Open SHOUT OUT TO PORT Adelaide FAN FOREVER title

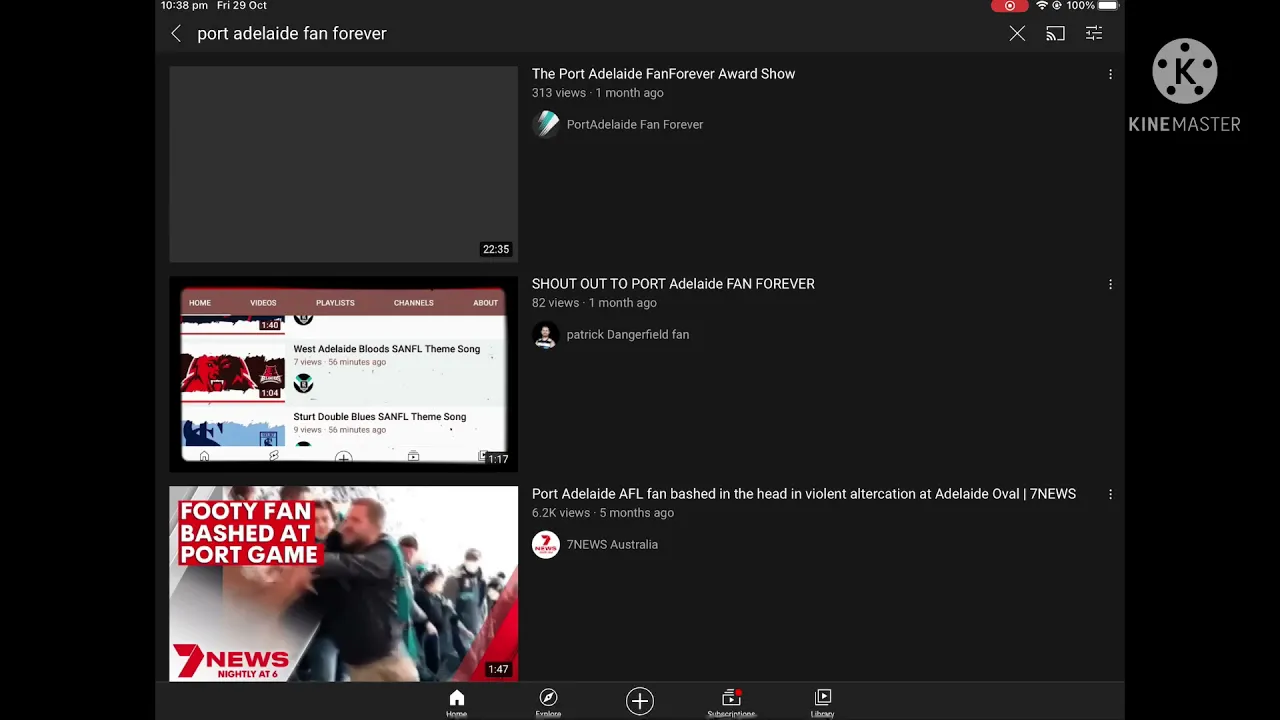[673, 284]
